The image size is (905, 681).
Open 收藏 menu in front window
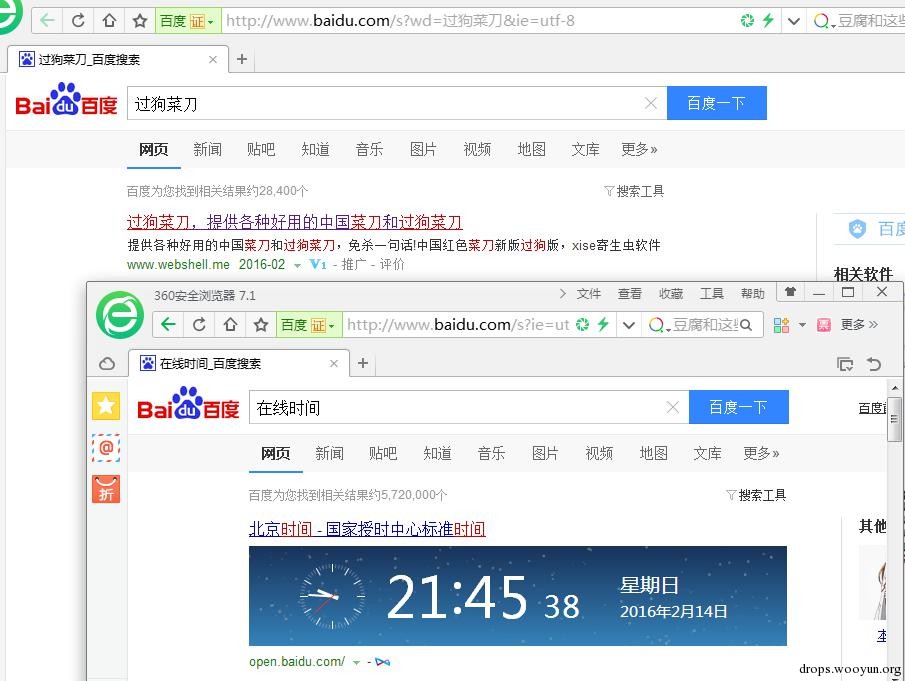pos(671,294)
